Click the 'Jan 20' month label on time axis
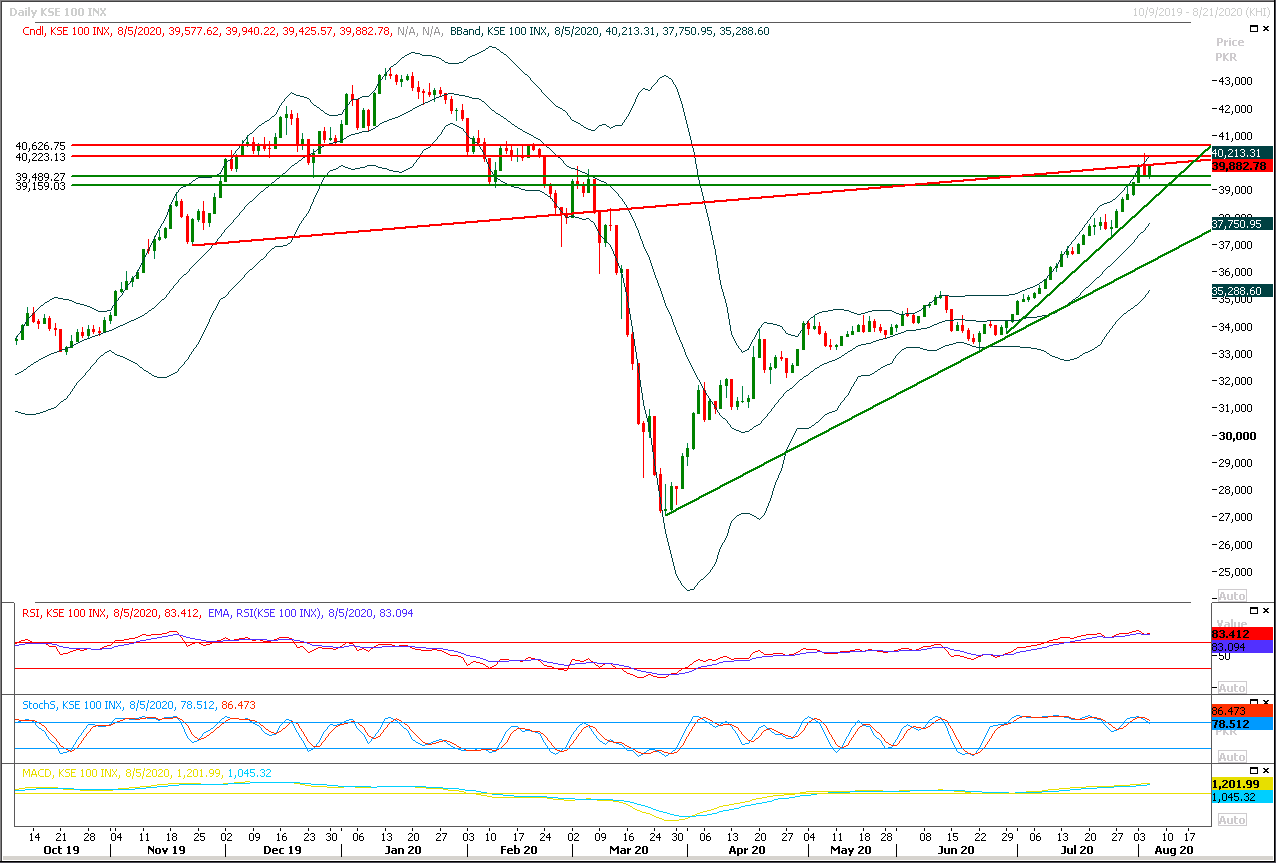Screen dimensions: 1276x863 (401, 850)
